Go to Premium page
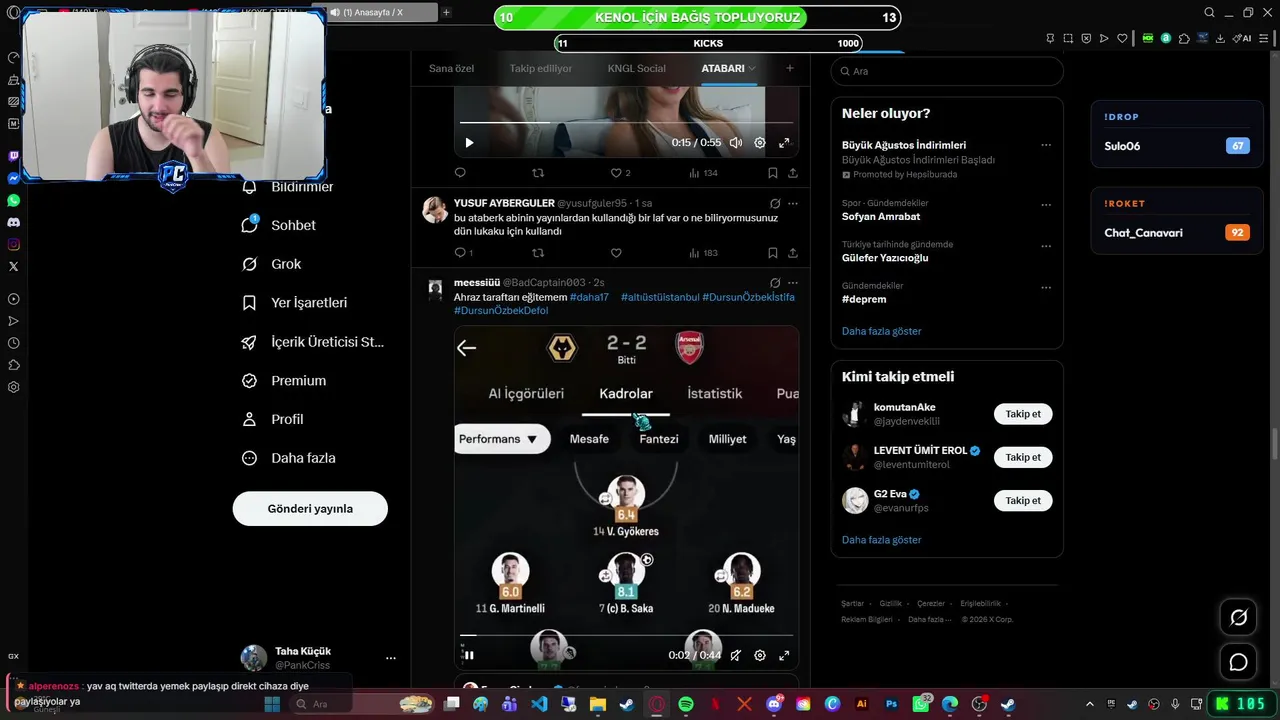This screenshot has width=1280, height=720. [284, 380]
